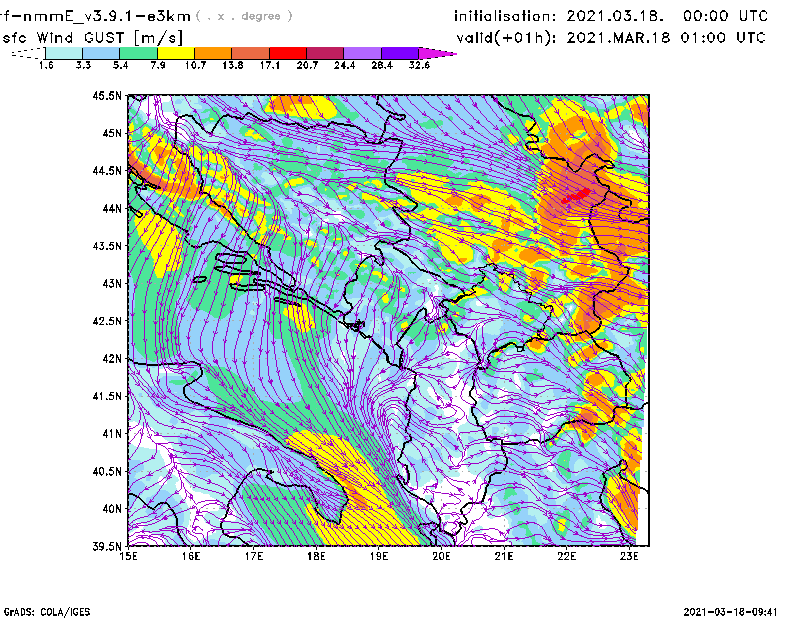Viewport: 800px width, 618px height.
Task: Click the magenta arrow tip of the color bar
Action: [x=437, y=53]
